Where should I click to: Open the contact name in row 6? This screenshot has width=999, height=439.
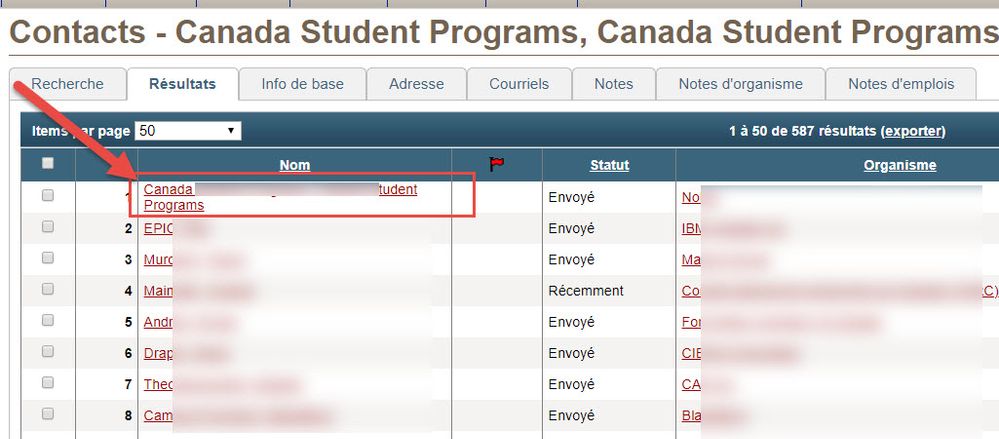point(159,354)
